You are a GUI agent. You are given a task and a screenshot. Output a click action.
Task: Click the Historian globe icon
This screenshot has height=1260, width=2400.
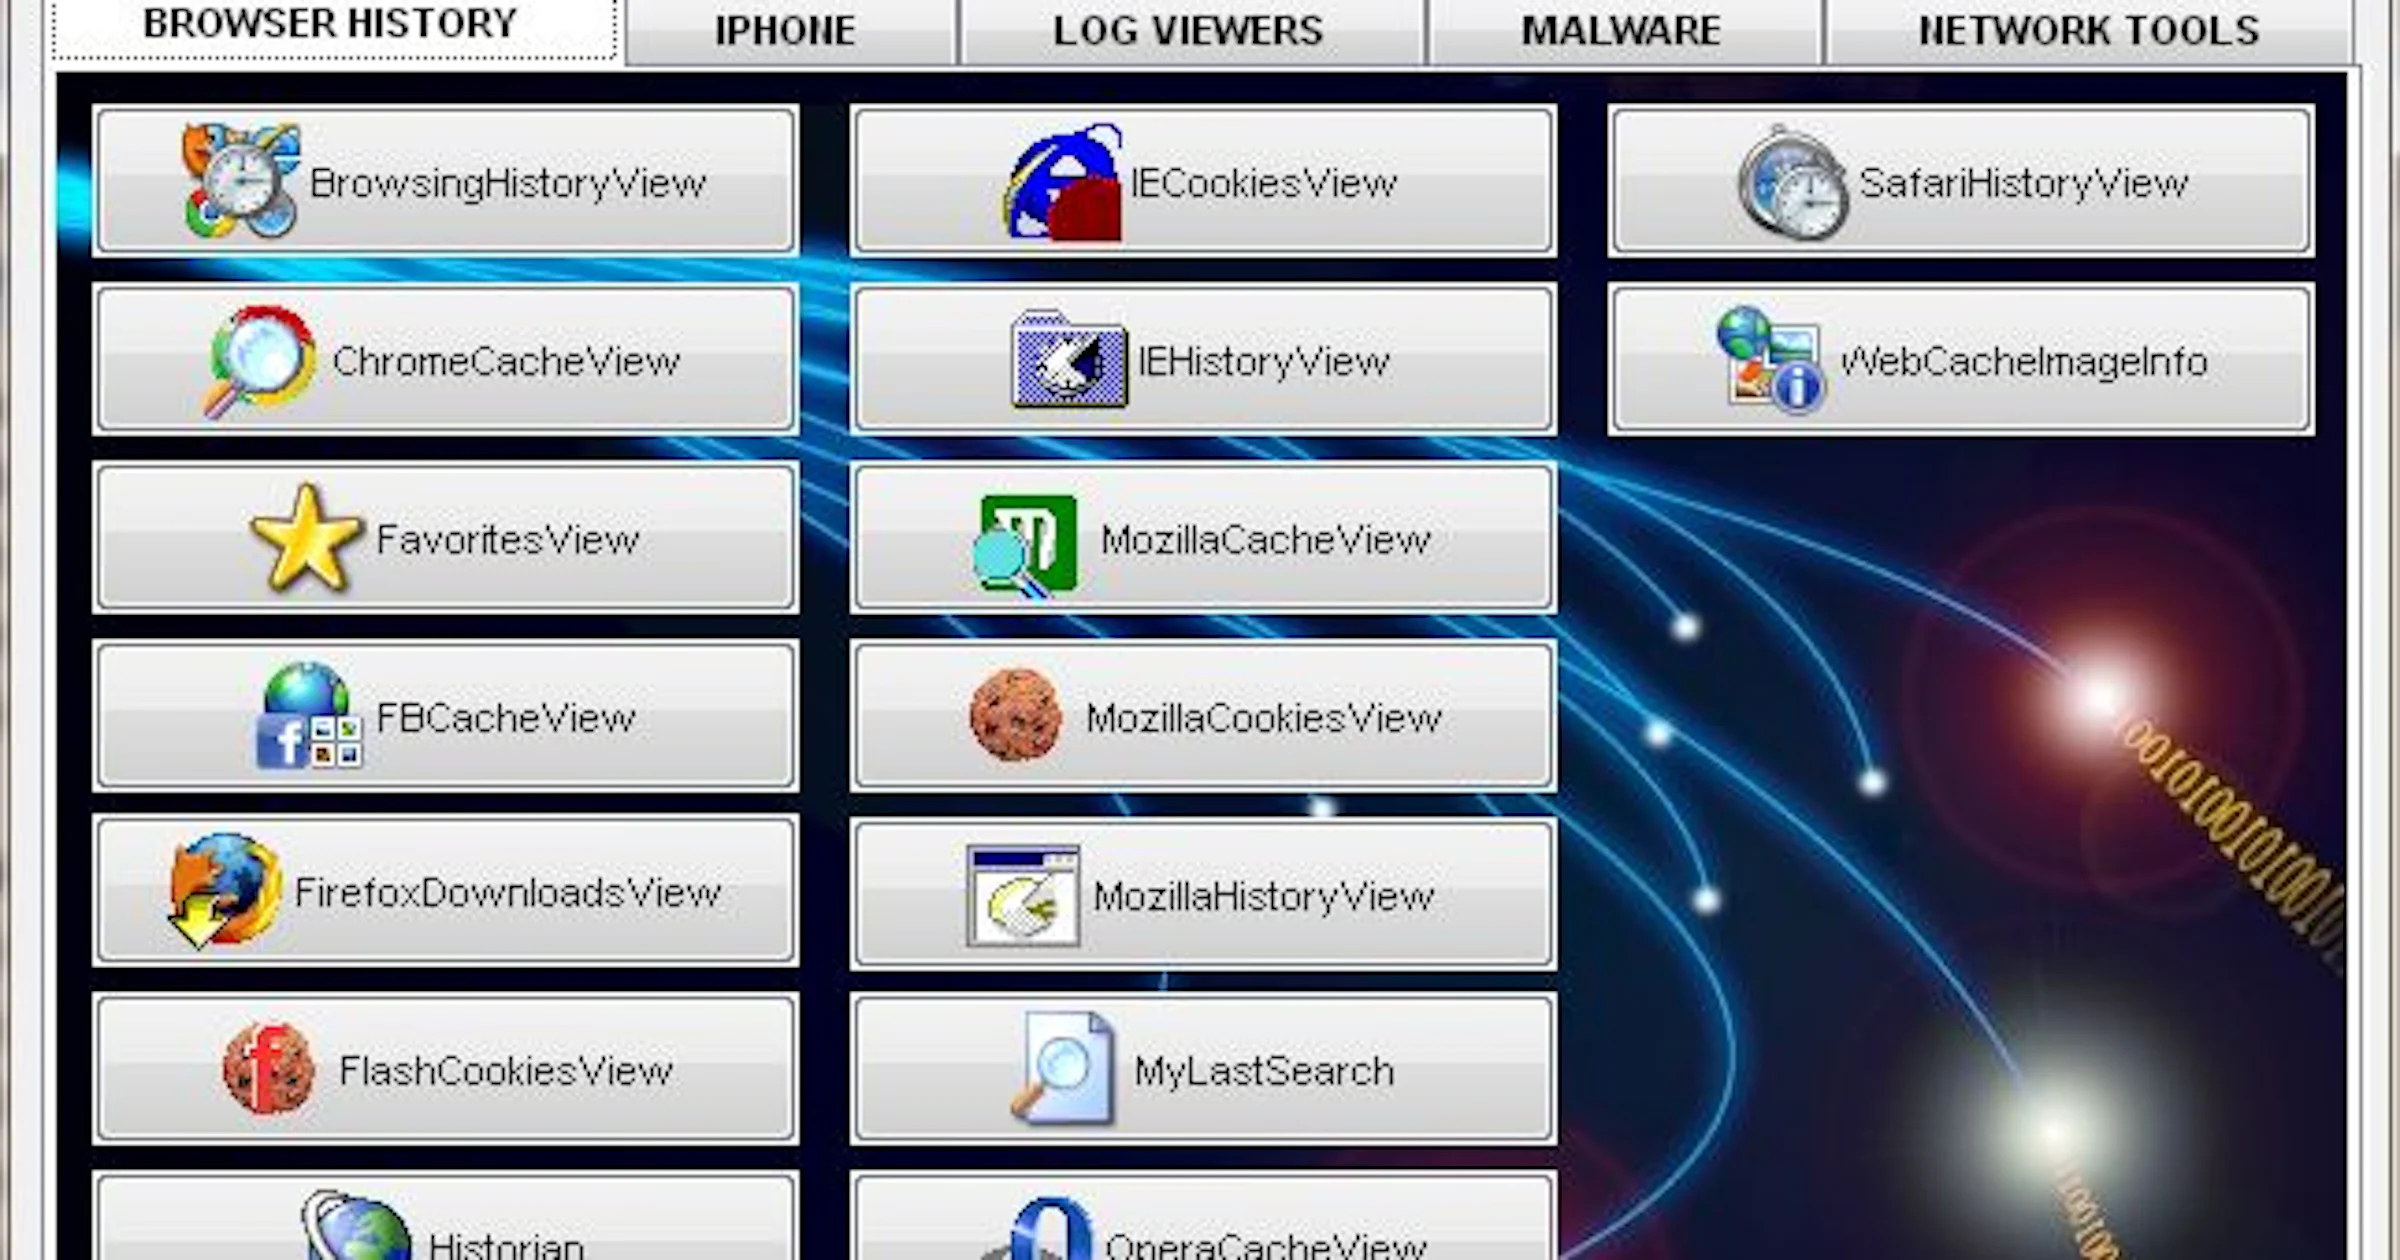coord(358,1226)
